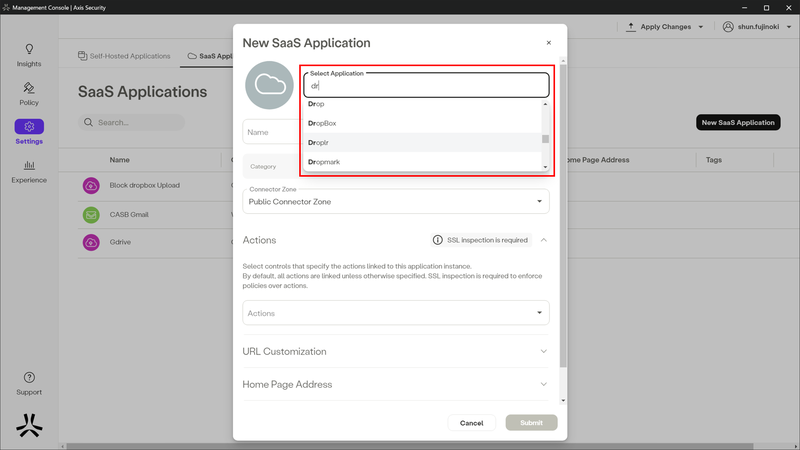Select the Settings gear icon

[x=29, y=126]
